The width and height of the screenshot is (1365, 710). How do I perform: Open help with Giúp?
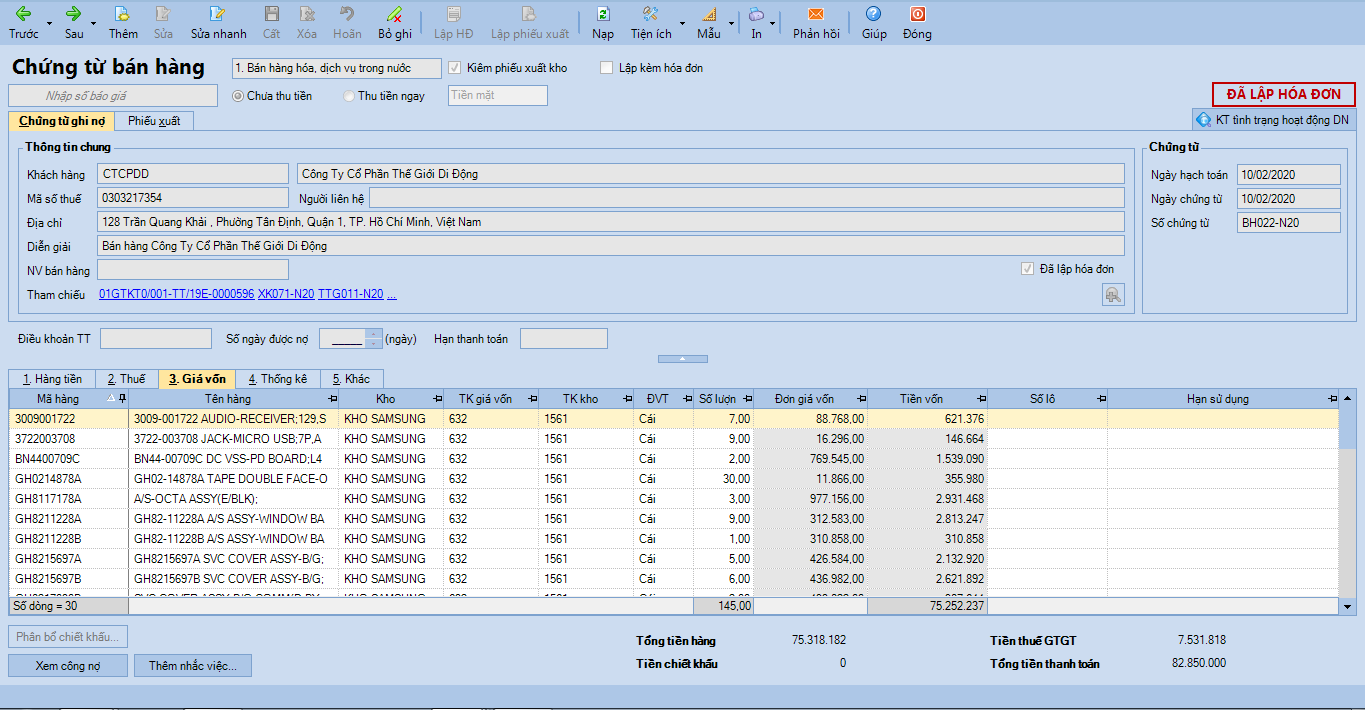(874, 23)
